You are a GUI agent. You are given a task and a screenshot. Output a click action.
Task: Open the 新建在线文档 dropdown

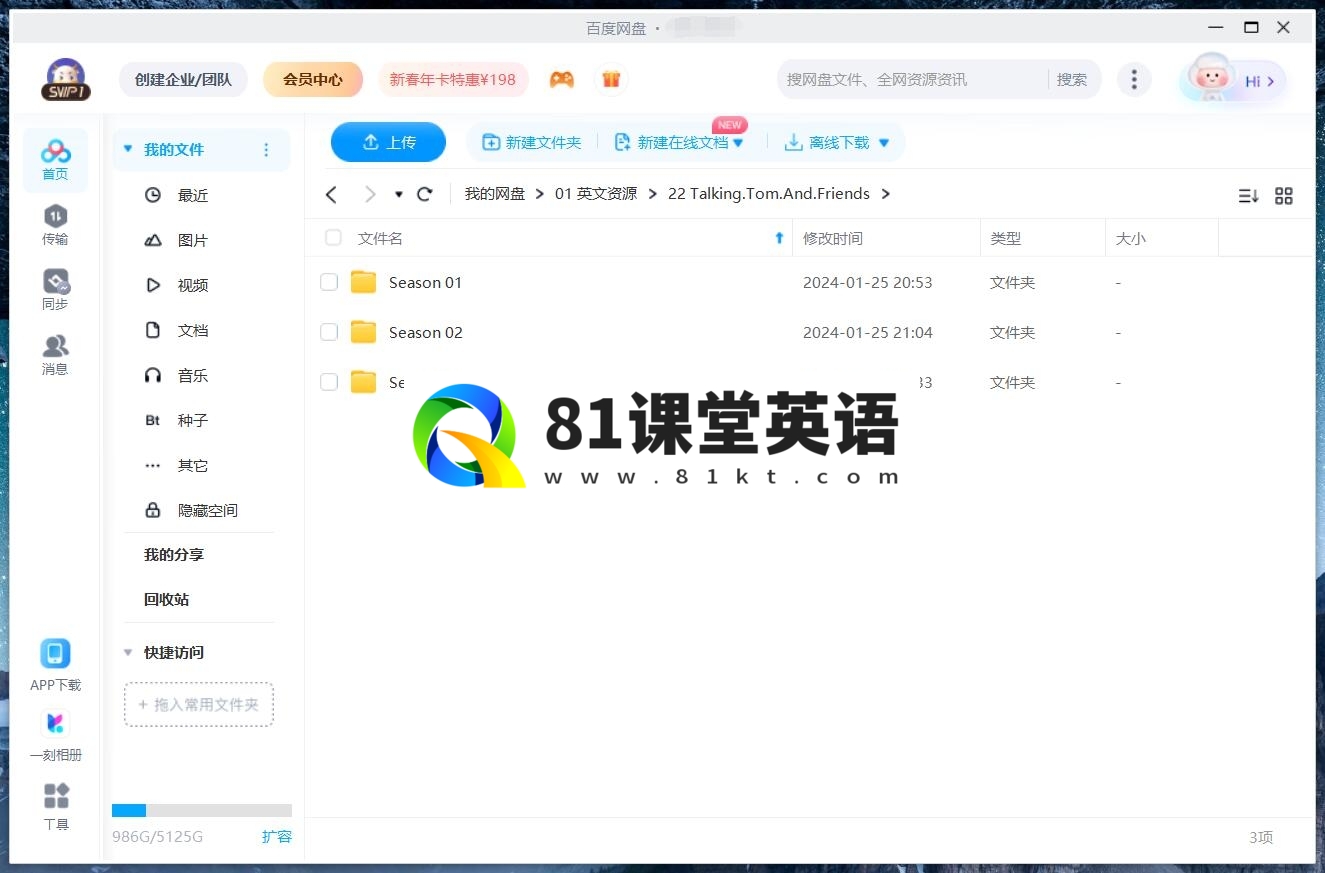(738, 143)
